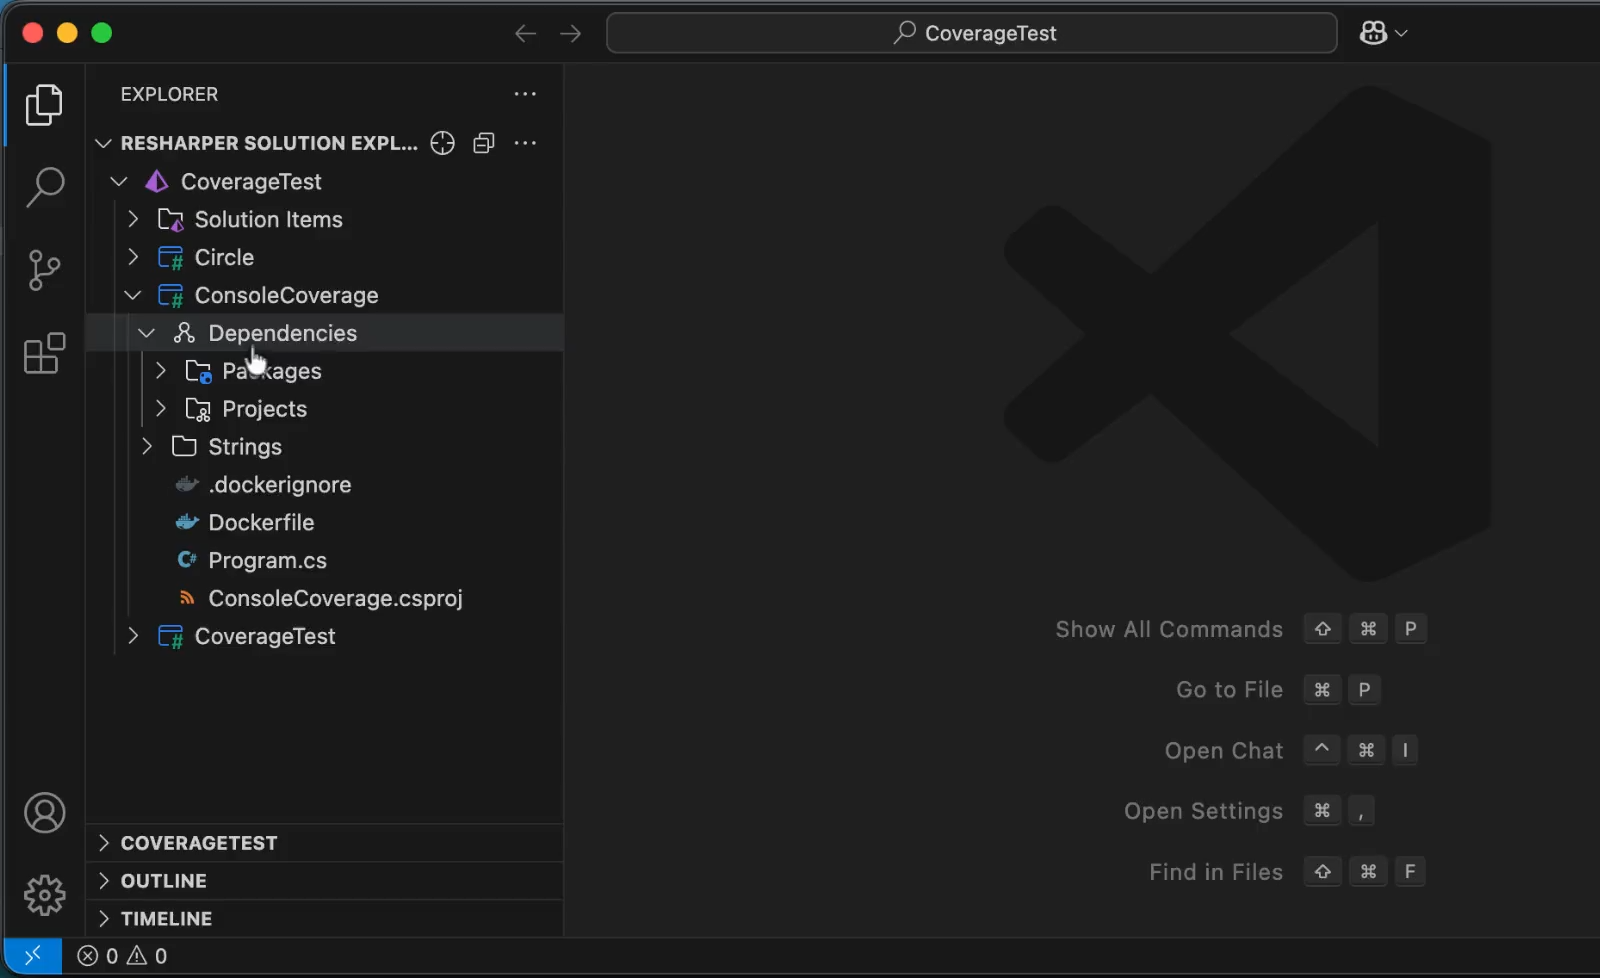This screenshot has width=1600, height=978.
Task: Click the CoverageTest command center search box
Action: click(971, 33)
